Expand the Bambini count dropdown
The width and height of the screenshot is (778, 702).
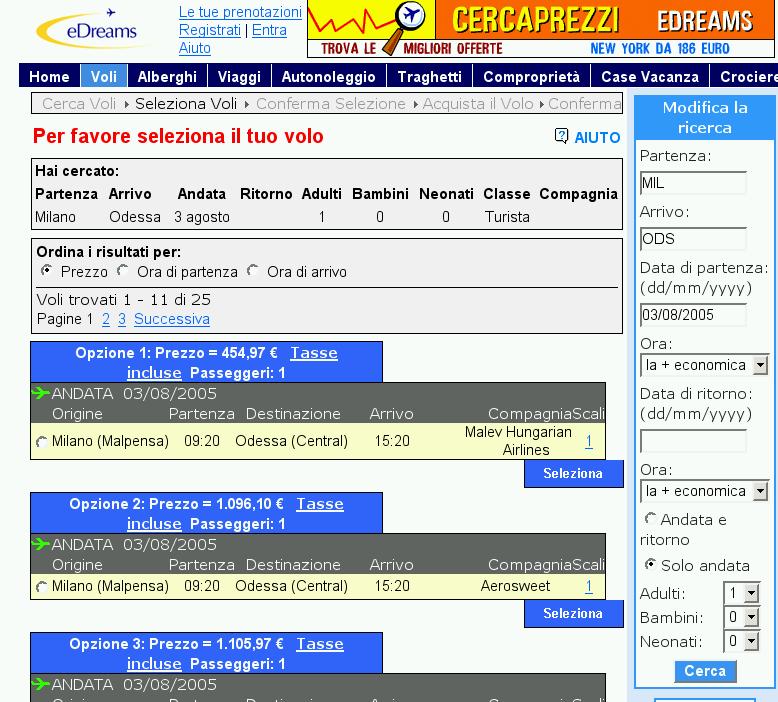pyautogui.click(x=743, y=618)
